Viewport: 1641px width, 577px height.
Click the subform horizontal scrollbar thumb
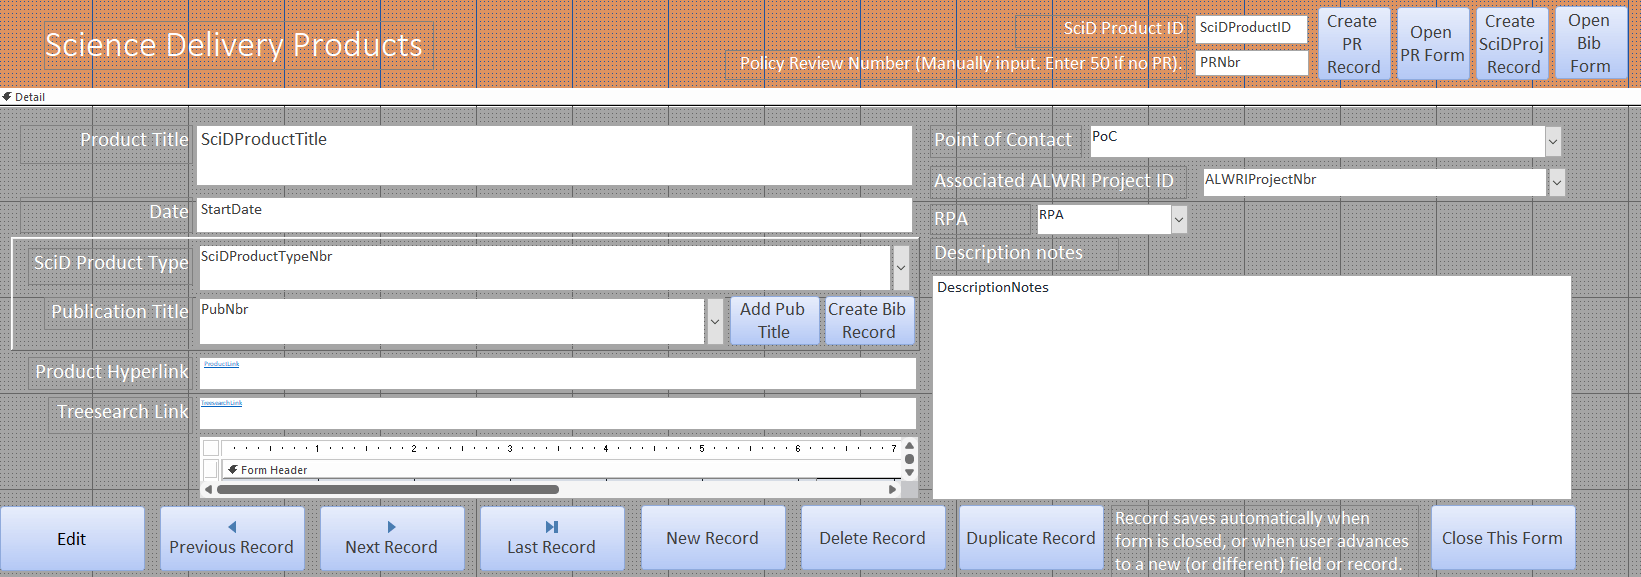388,489
